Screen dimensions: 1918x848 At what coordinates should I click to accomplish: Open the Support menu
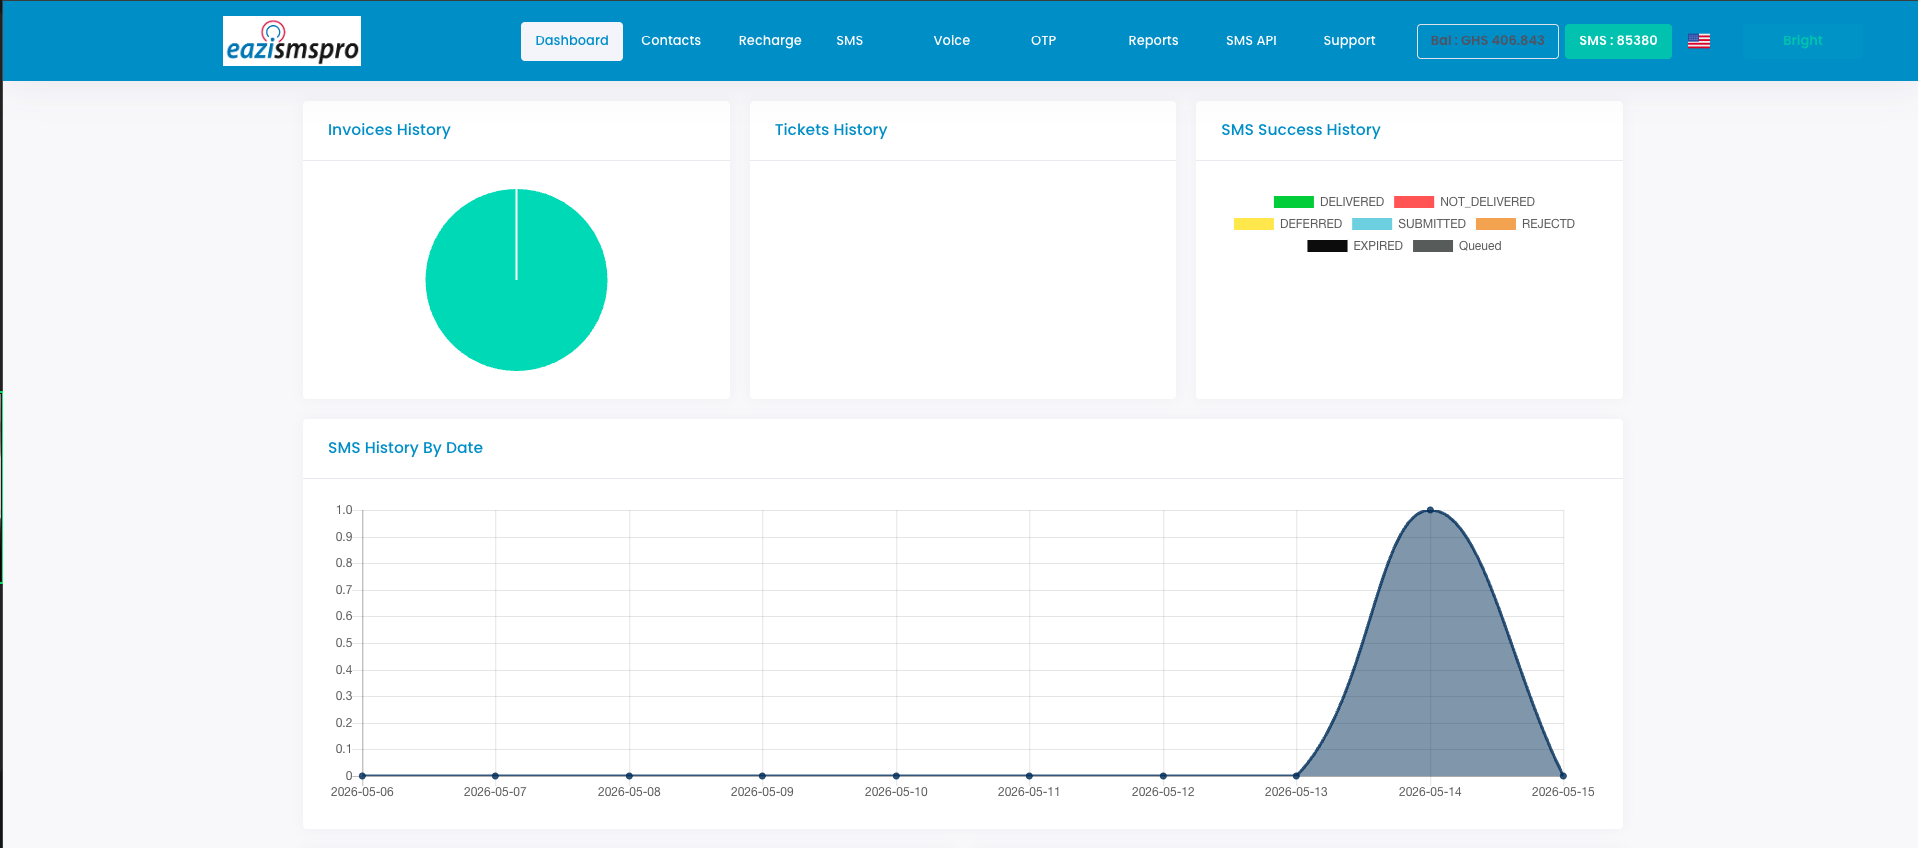click(1349, 41)
